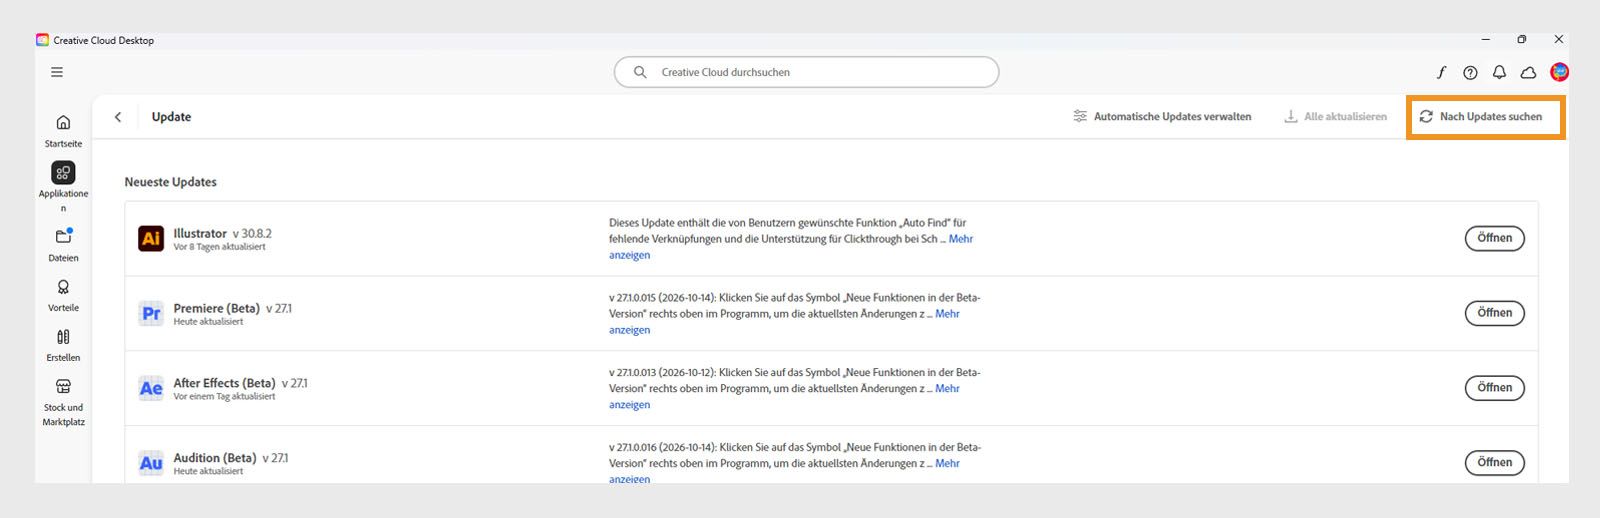
Task: Click Mehr anzeigen link for Premiere (Beta)
Action: click(x=947, y=314)
